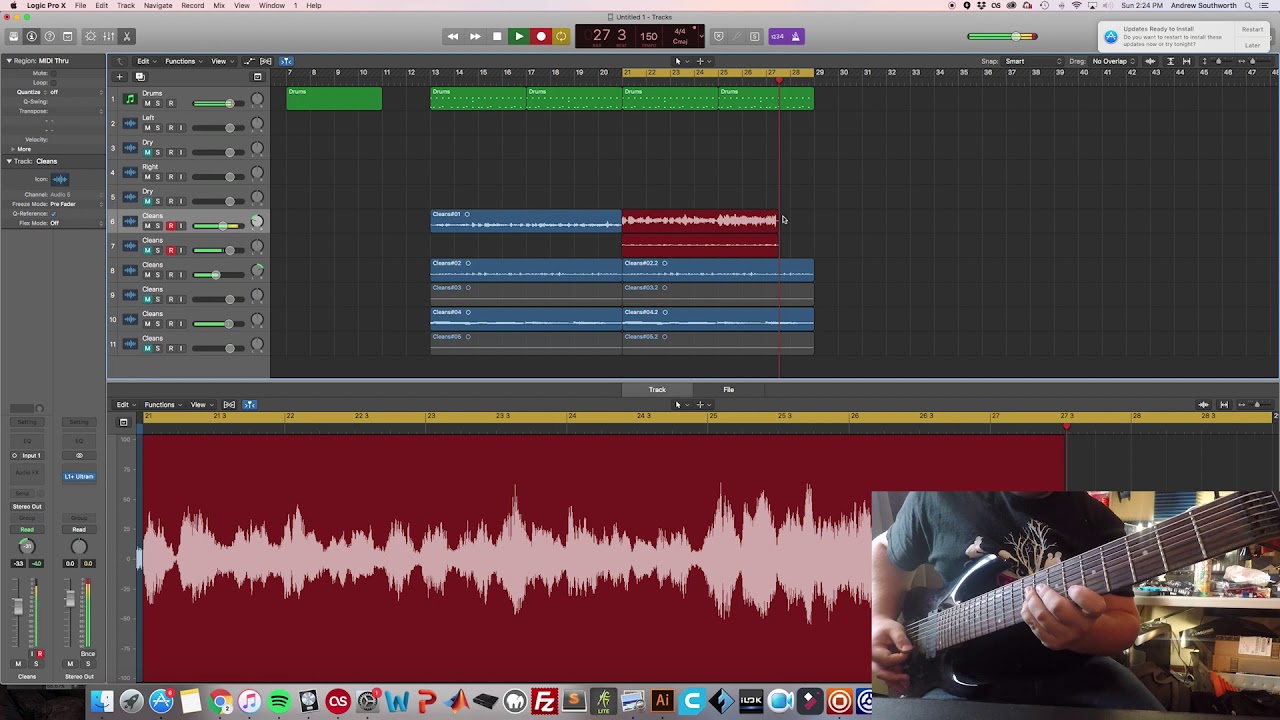This screenshot has height=720, width=1280.
Task: Toggle Catch playhead button in Tracks toolbar
Action: (x=286, y=61)
